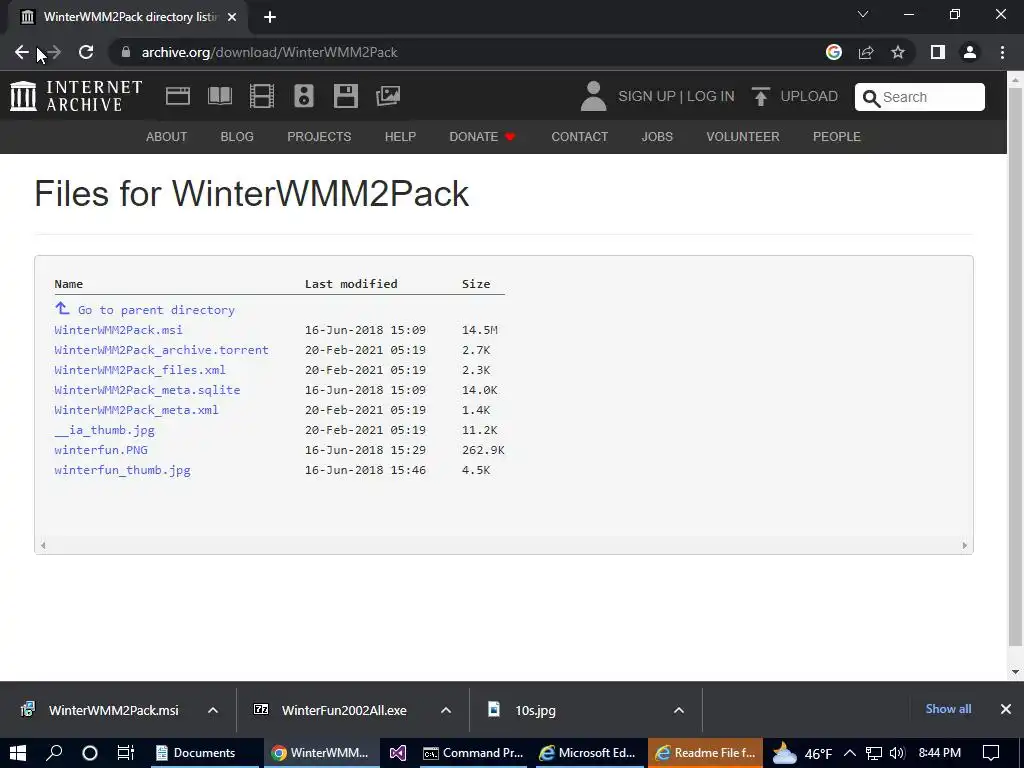Open tab search chevron in title bar

[863, 14]
